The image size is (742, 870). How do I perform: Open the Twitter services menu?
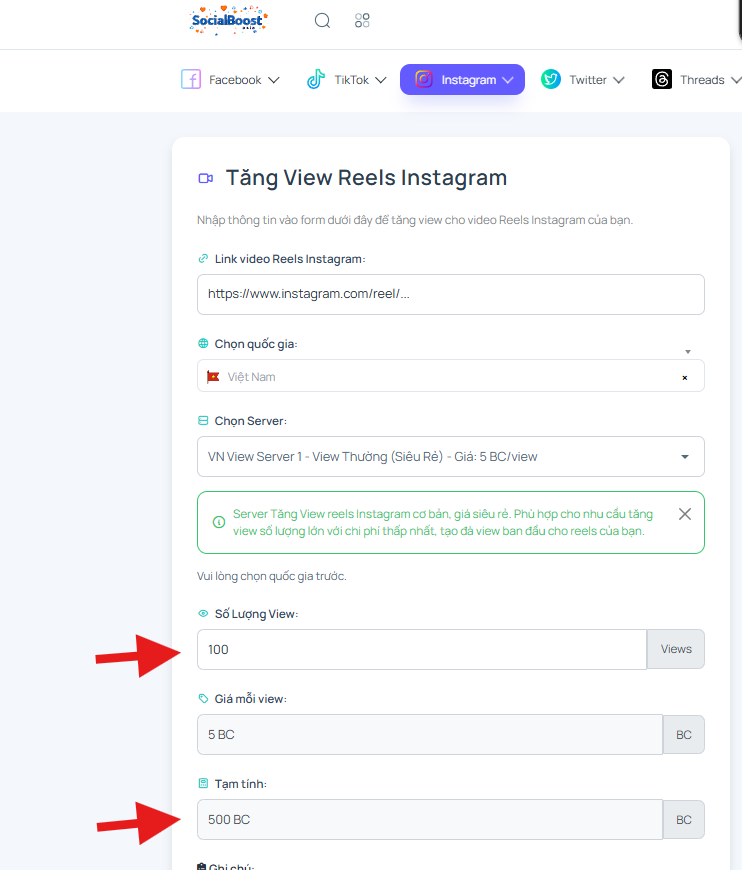583,79
